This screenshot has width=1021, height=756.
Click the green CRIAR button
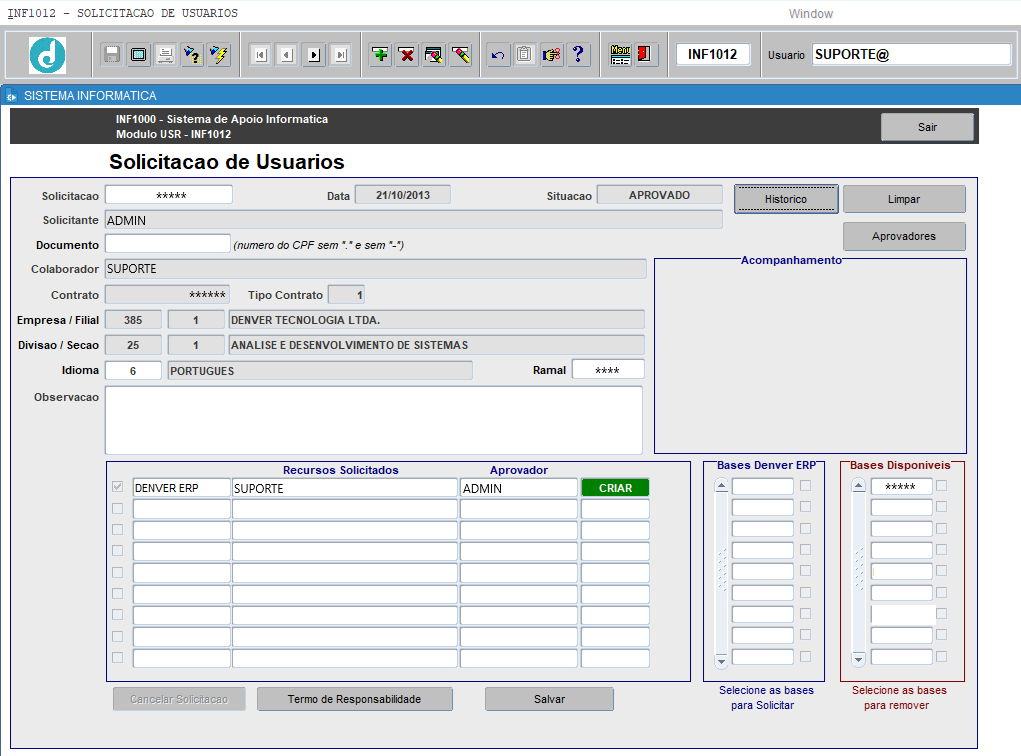(x=615, y=488)
